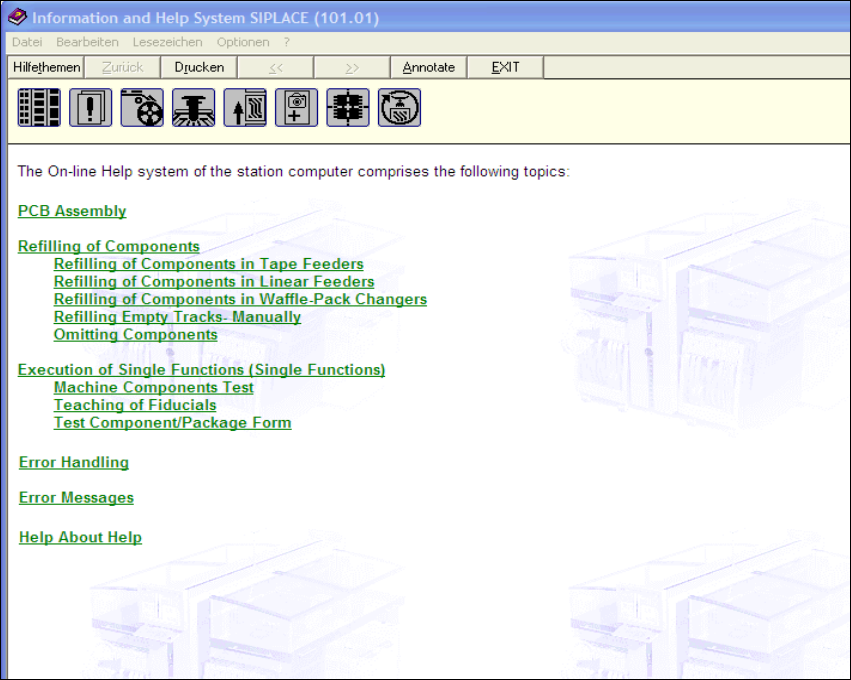
Task: Open Refilling Empty Tracks- Manually link
Action: coord(177,317)
